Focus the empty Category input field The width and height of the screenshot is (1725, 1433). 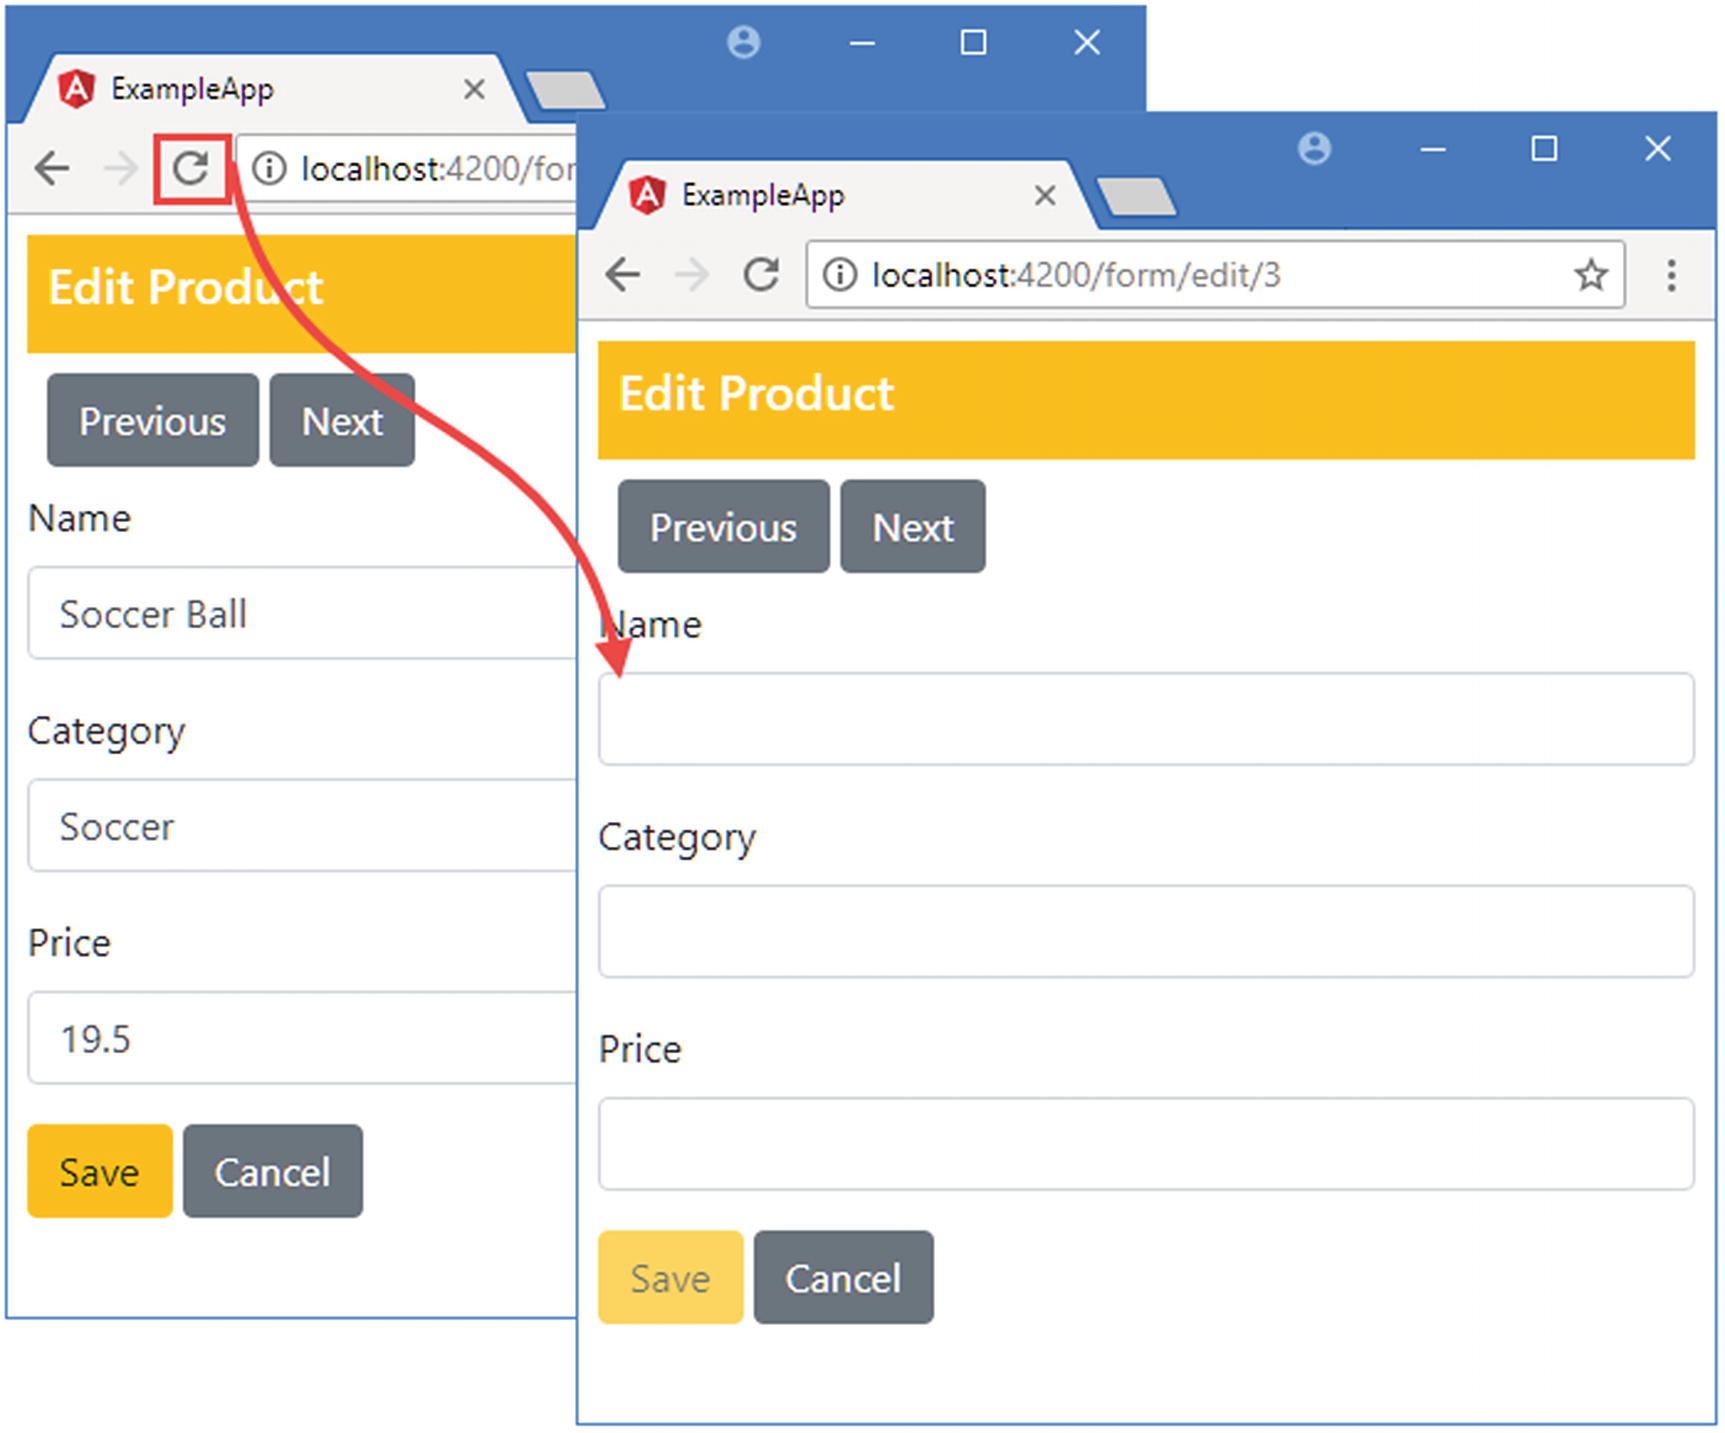(x=1145, y=931)
